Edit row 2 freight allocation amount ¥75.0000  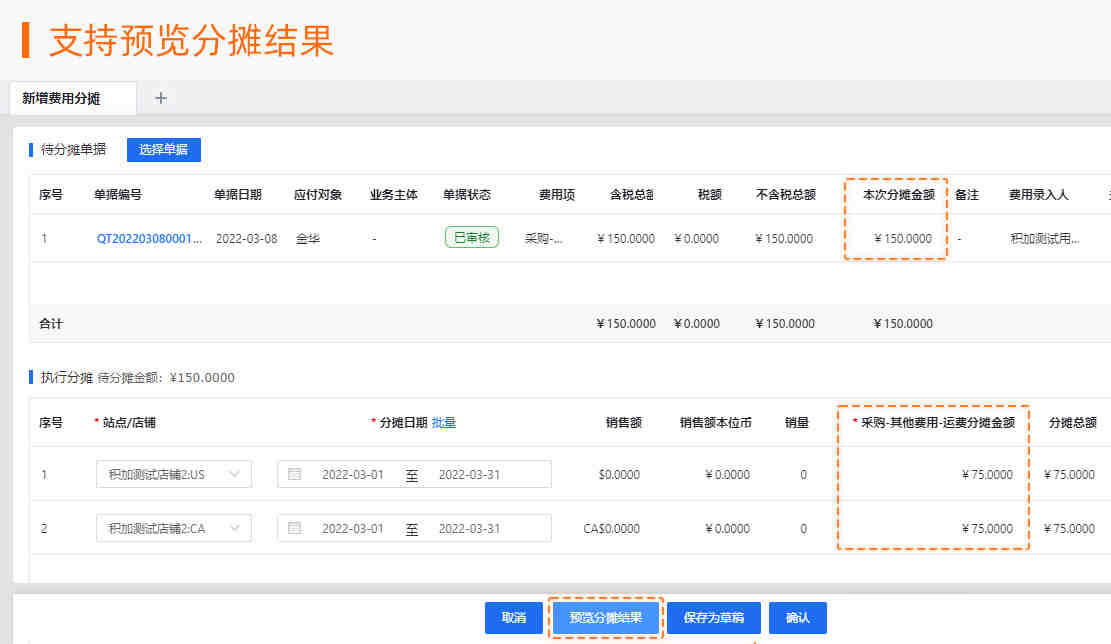pos(987,529)
